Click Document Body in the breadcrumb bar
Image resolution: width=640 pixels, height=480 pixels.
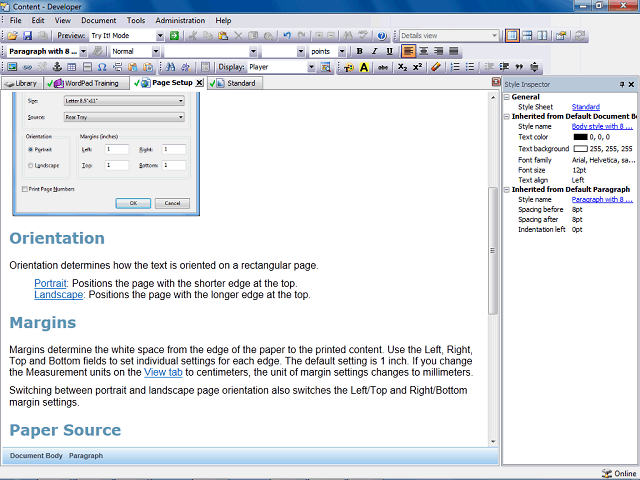coord(36,456)
